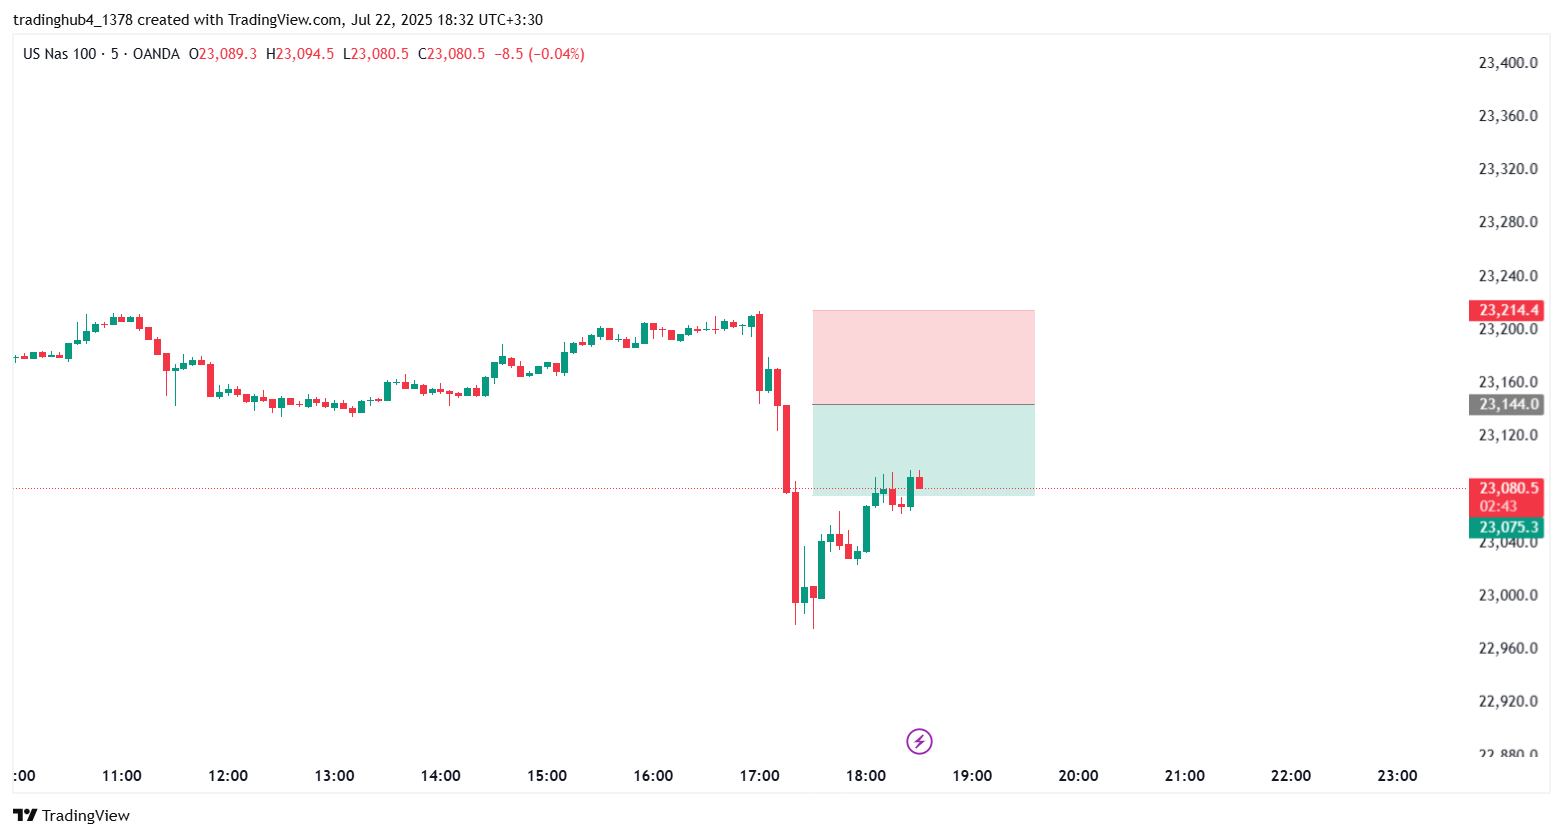Click the red closing price value C23,080.5

(x=452, y=54)
